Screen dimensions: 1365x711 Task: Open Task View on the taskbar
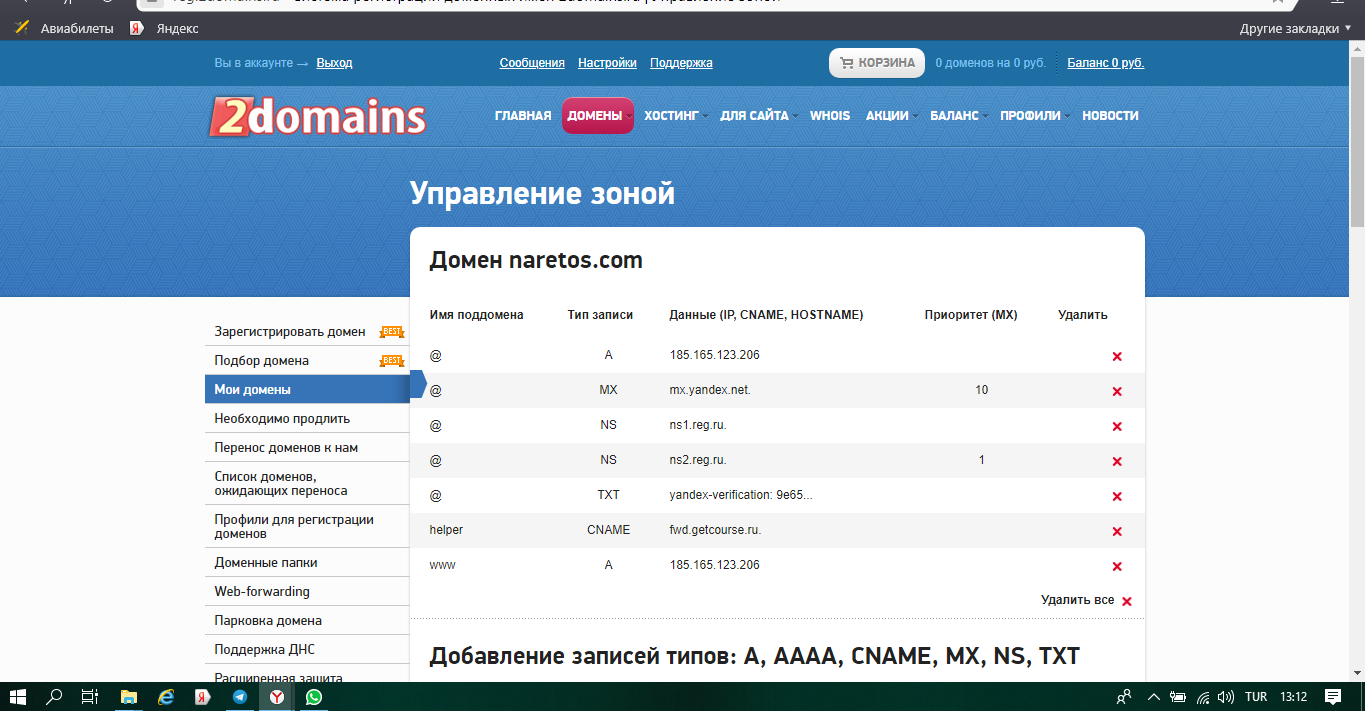coord(90,697)
